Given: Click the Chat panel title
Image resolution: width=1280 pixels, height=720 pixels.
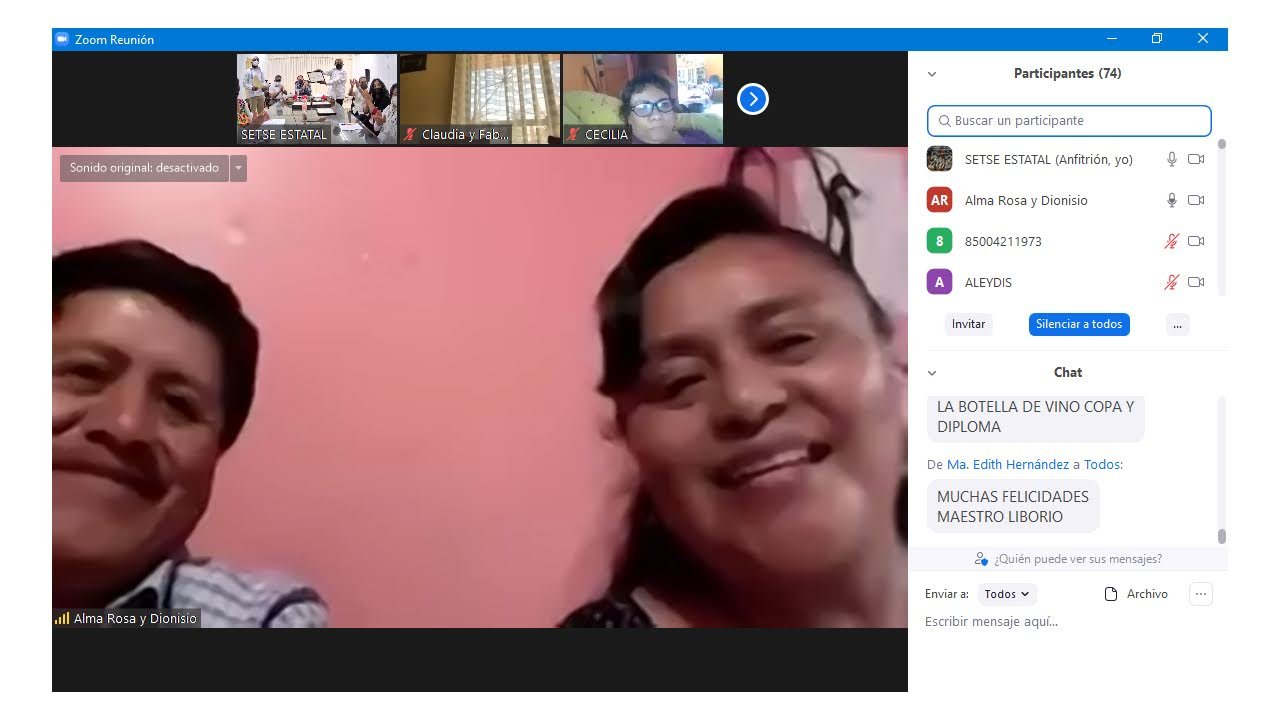Looking at the screenshot, I should click(x=1067, y=373).
